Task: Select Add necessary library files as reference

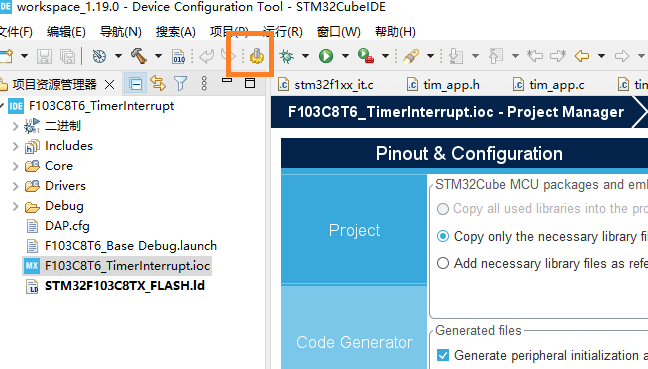Action: click(x=443, y=263)
